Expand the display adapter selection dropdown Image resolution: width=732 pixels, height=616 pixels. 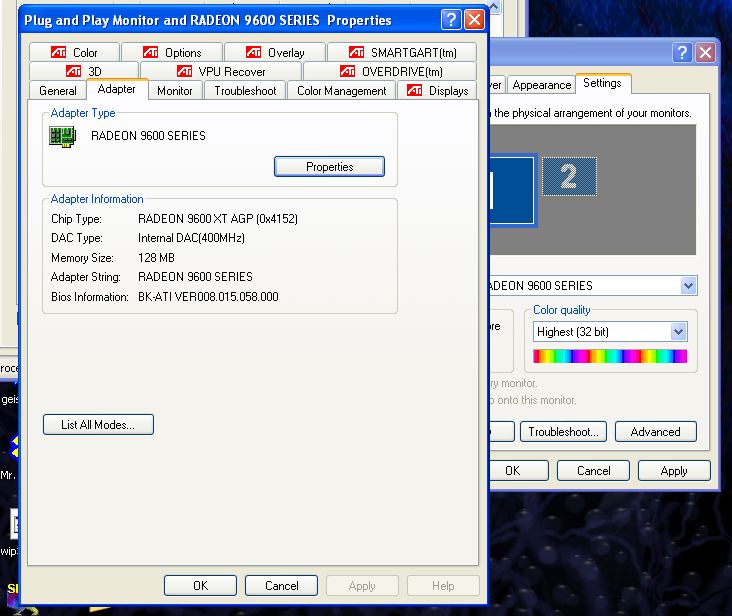coord(688,286)
